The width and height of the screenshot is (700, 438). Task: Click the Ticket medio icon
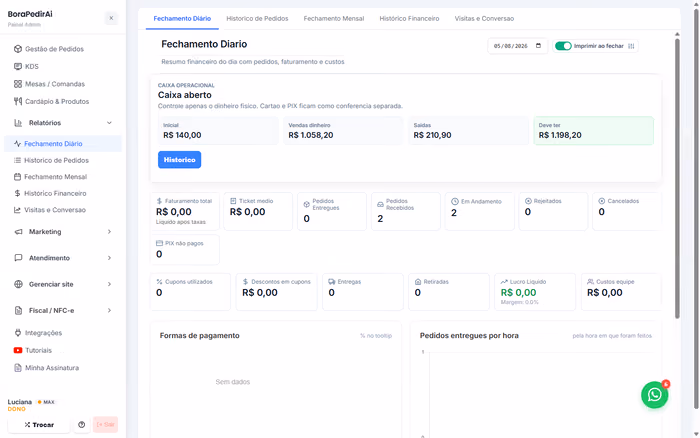tap(233, 201)
